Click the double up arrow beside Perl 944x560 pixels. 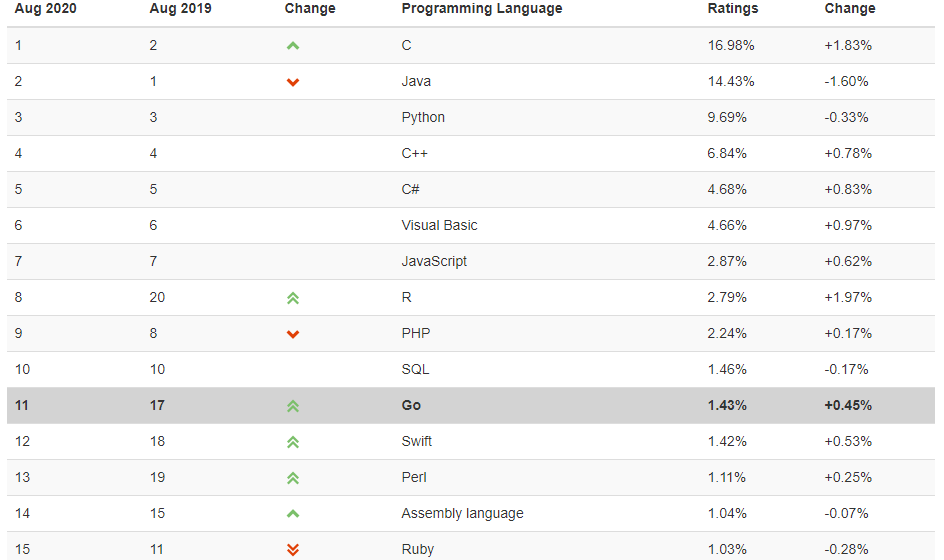[293, 478]
